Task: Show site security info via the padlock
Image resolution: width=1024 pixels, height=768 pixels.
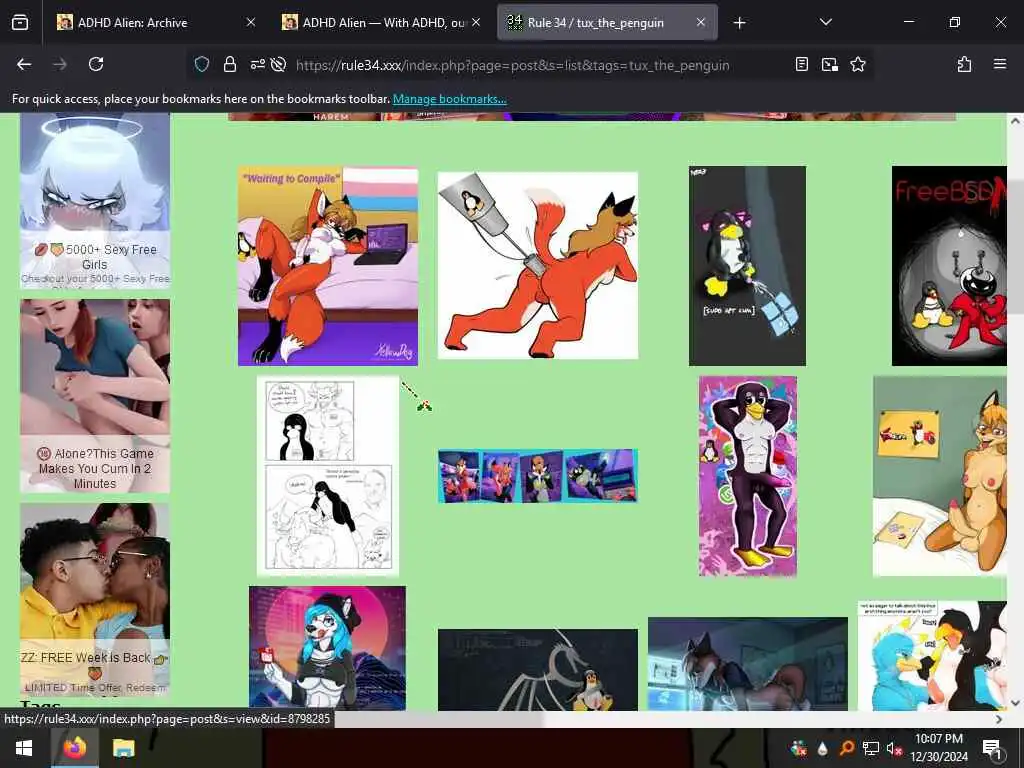Action: 230,64
